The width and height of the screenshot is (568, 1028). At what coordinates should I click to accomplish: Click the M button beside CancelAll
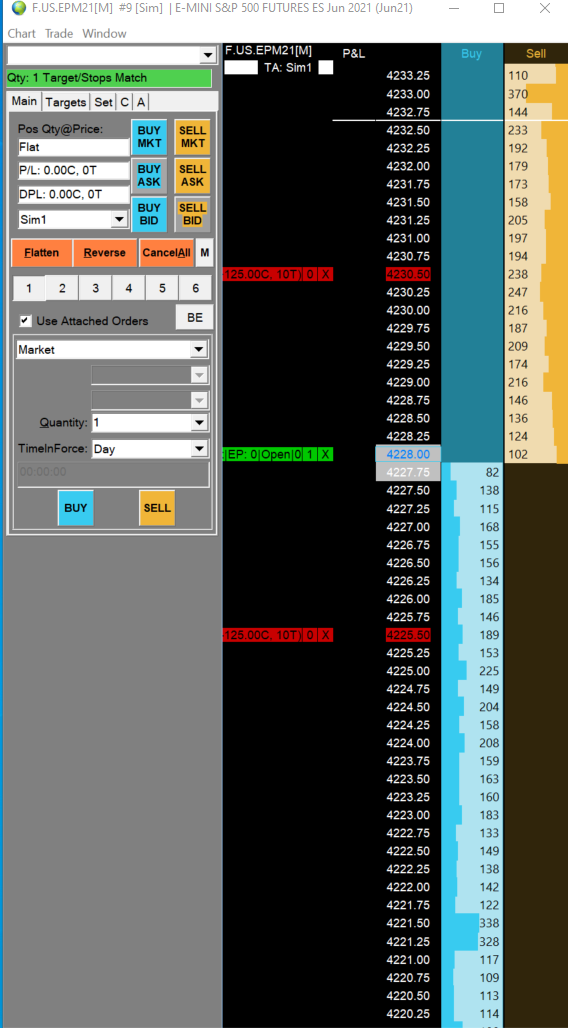point(205,253)
